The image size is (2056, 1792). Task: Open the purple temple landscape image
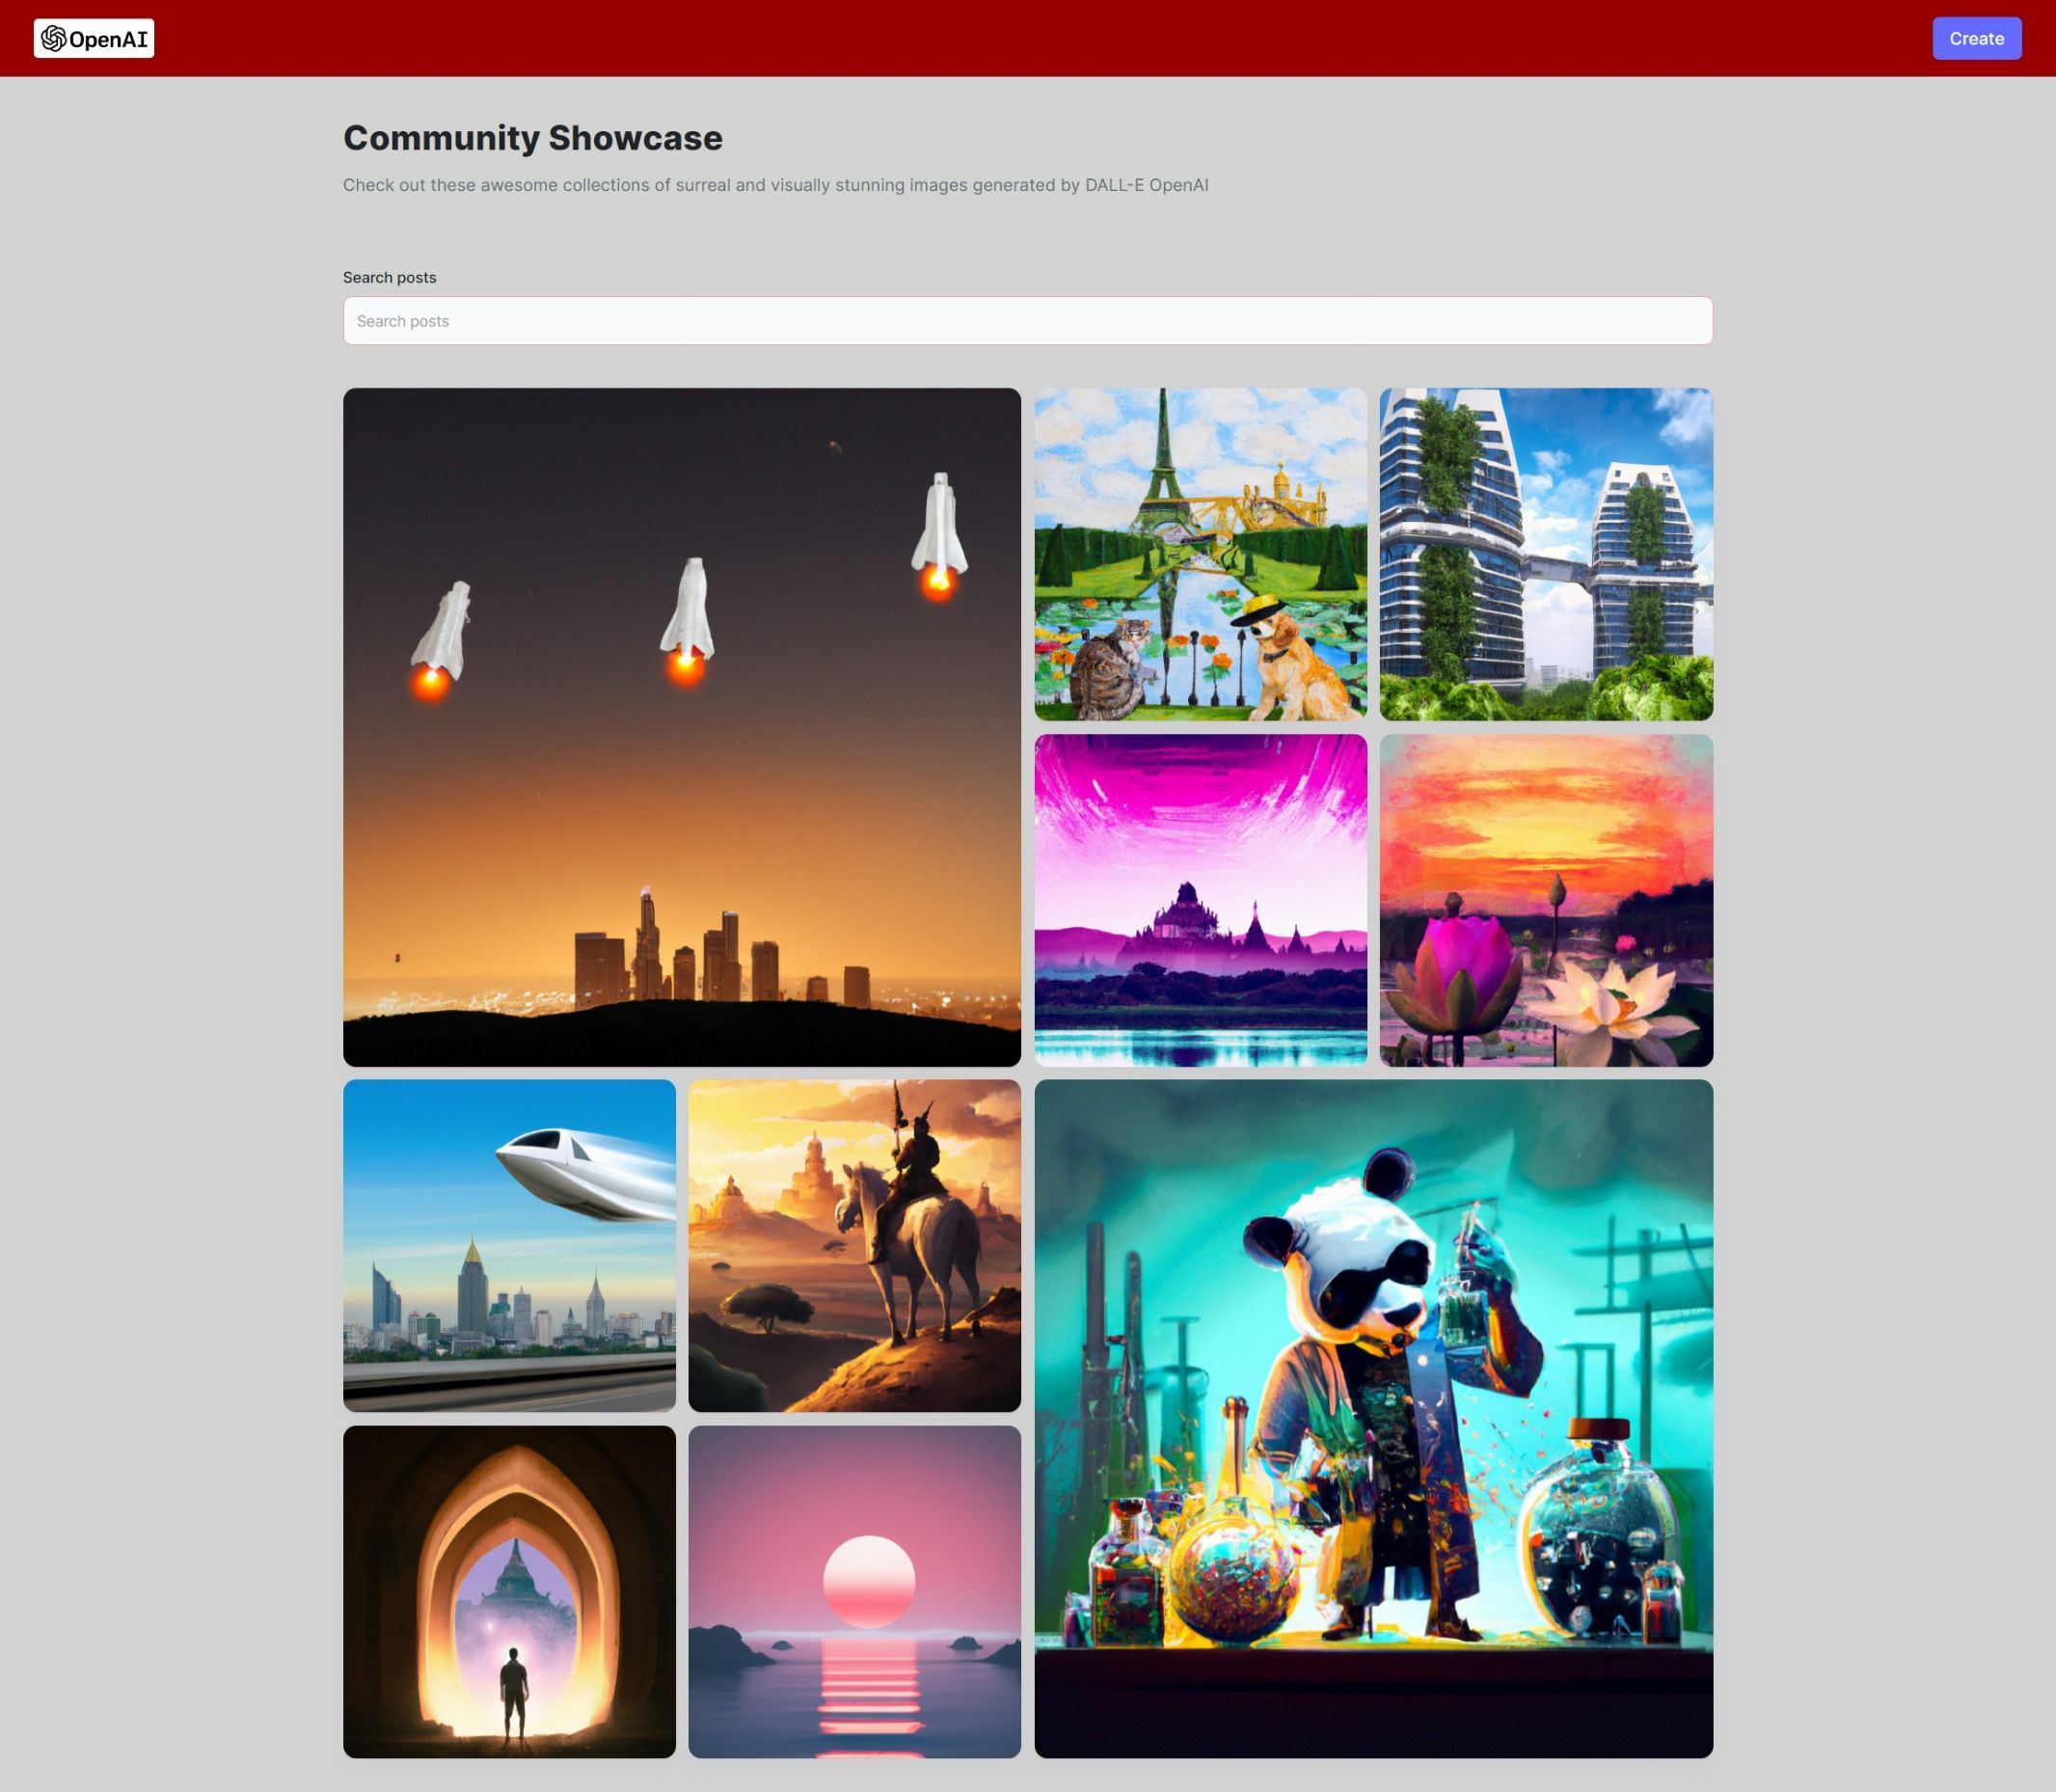coord(1200,900)
